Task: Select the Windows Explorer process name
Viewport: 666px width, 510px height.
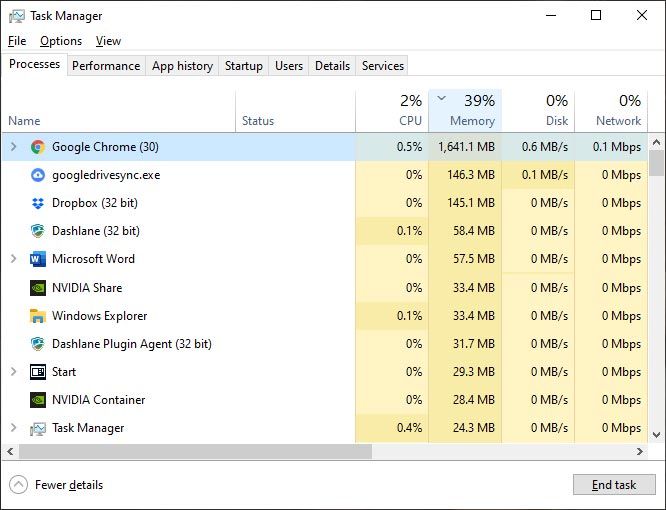Action: coord(99,316)
